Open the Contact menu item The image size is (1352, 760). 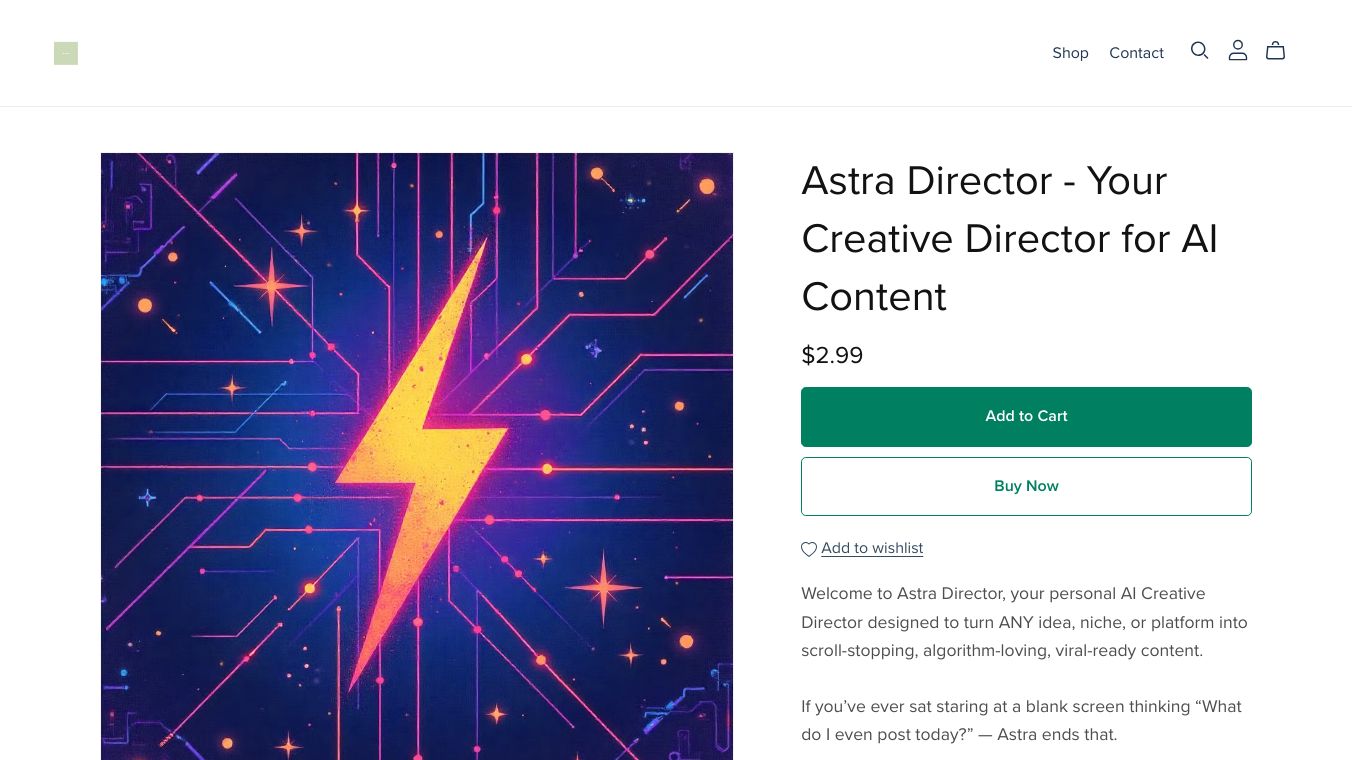pyautogui.click(x=1136, y=53)
